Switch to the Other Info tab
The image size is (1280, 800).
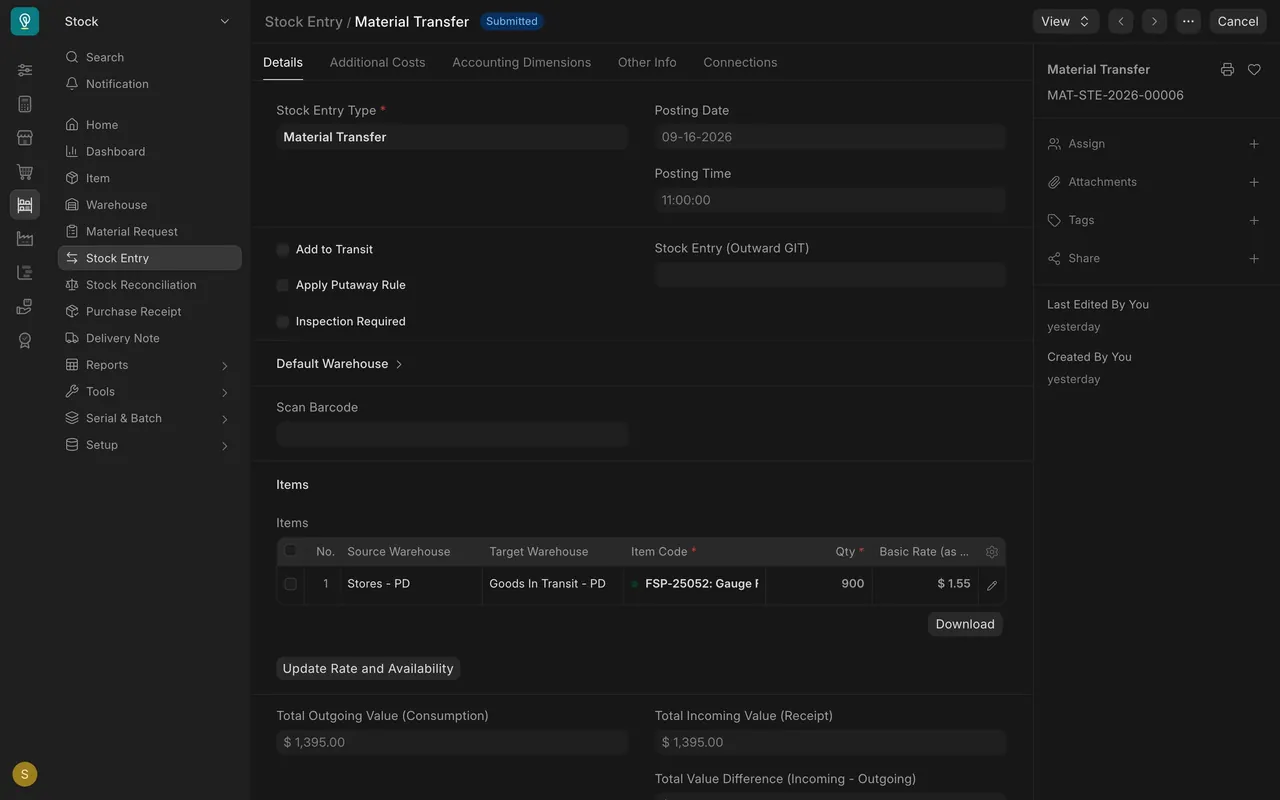647,62
